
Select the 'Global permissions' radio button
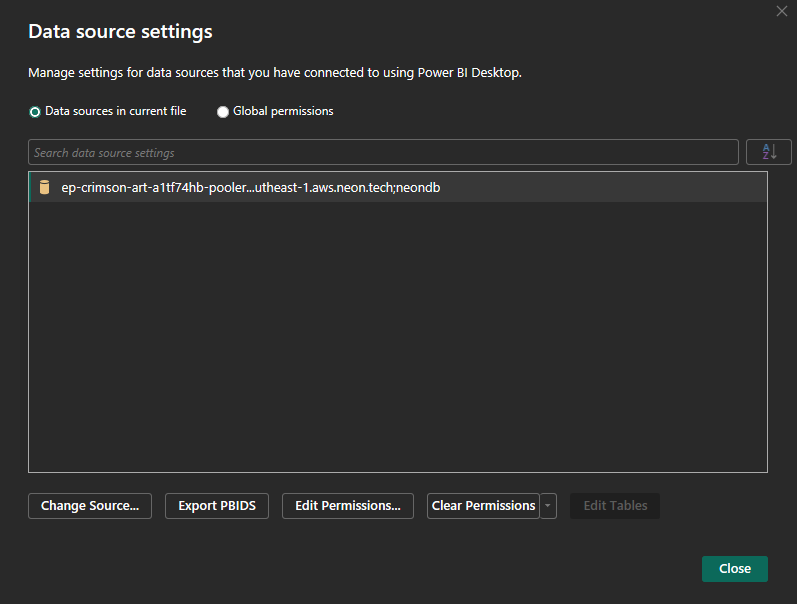click(x=223, y=112)
